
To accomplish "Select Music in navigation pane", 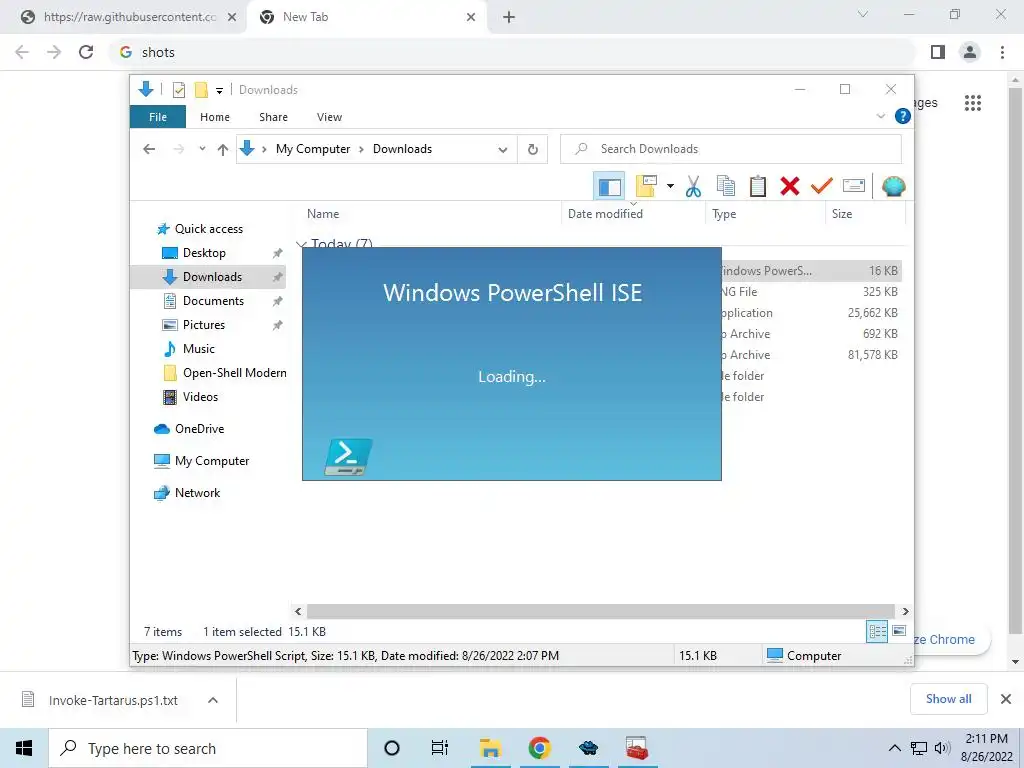I will (x=198, y=349).
